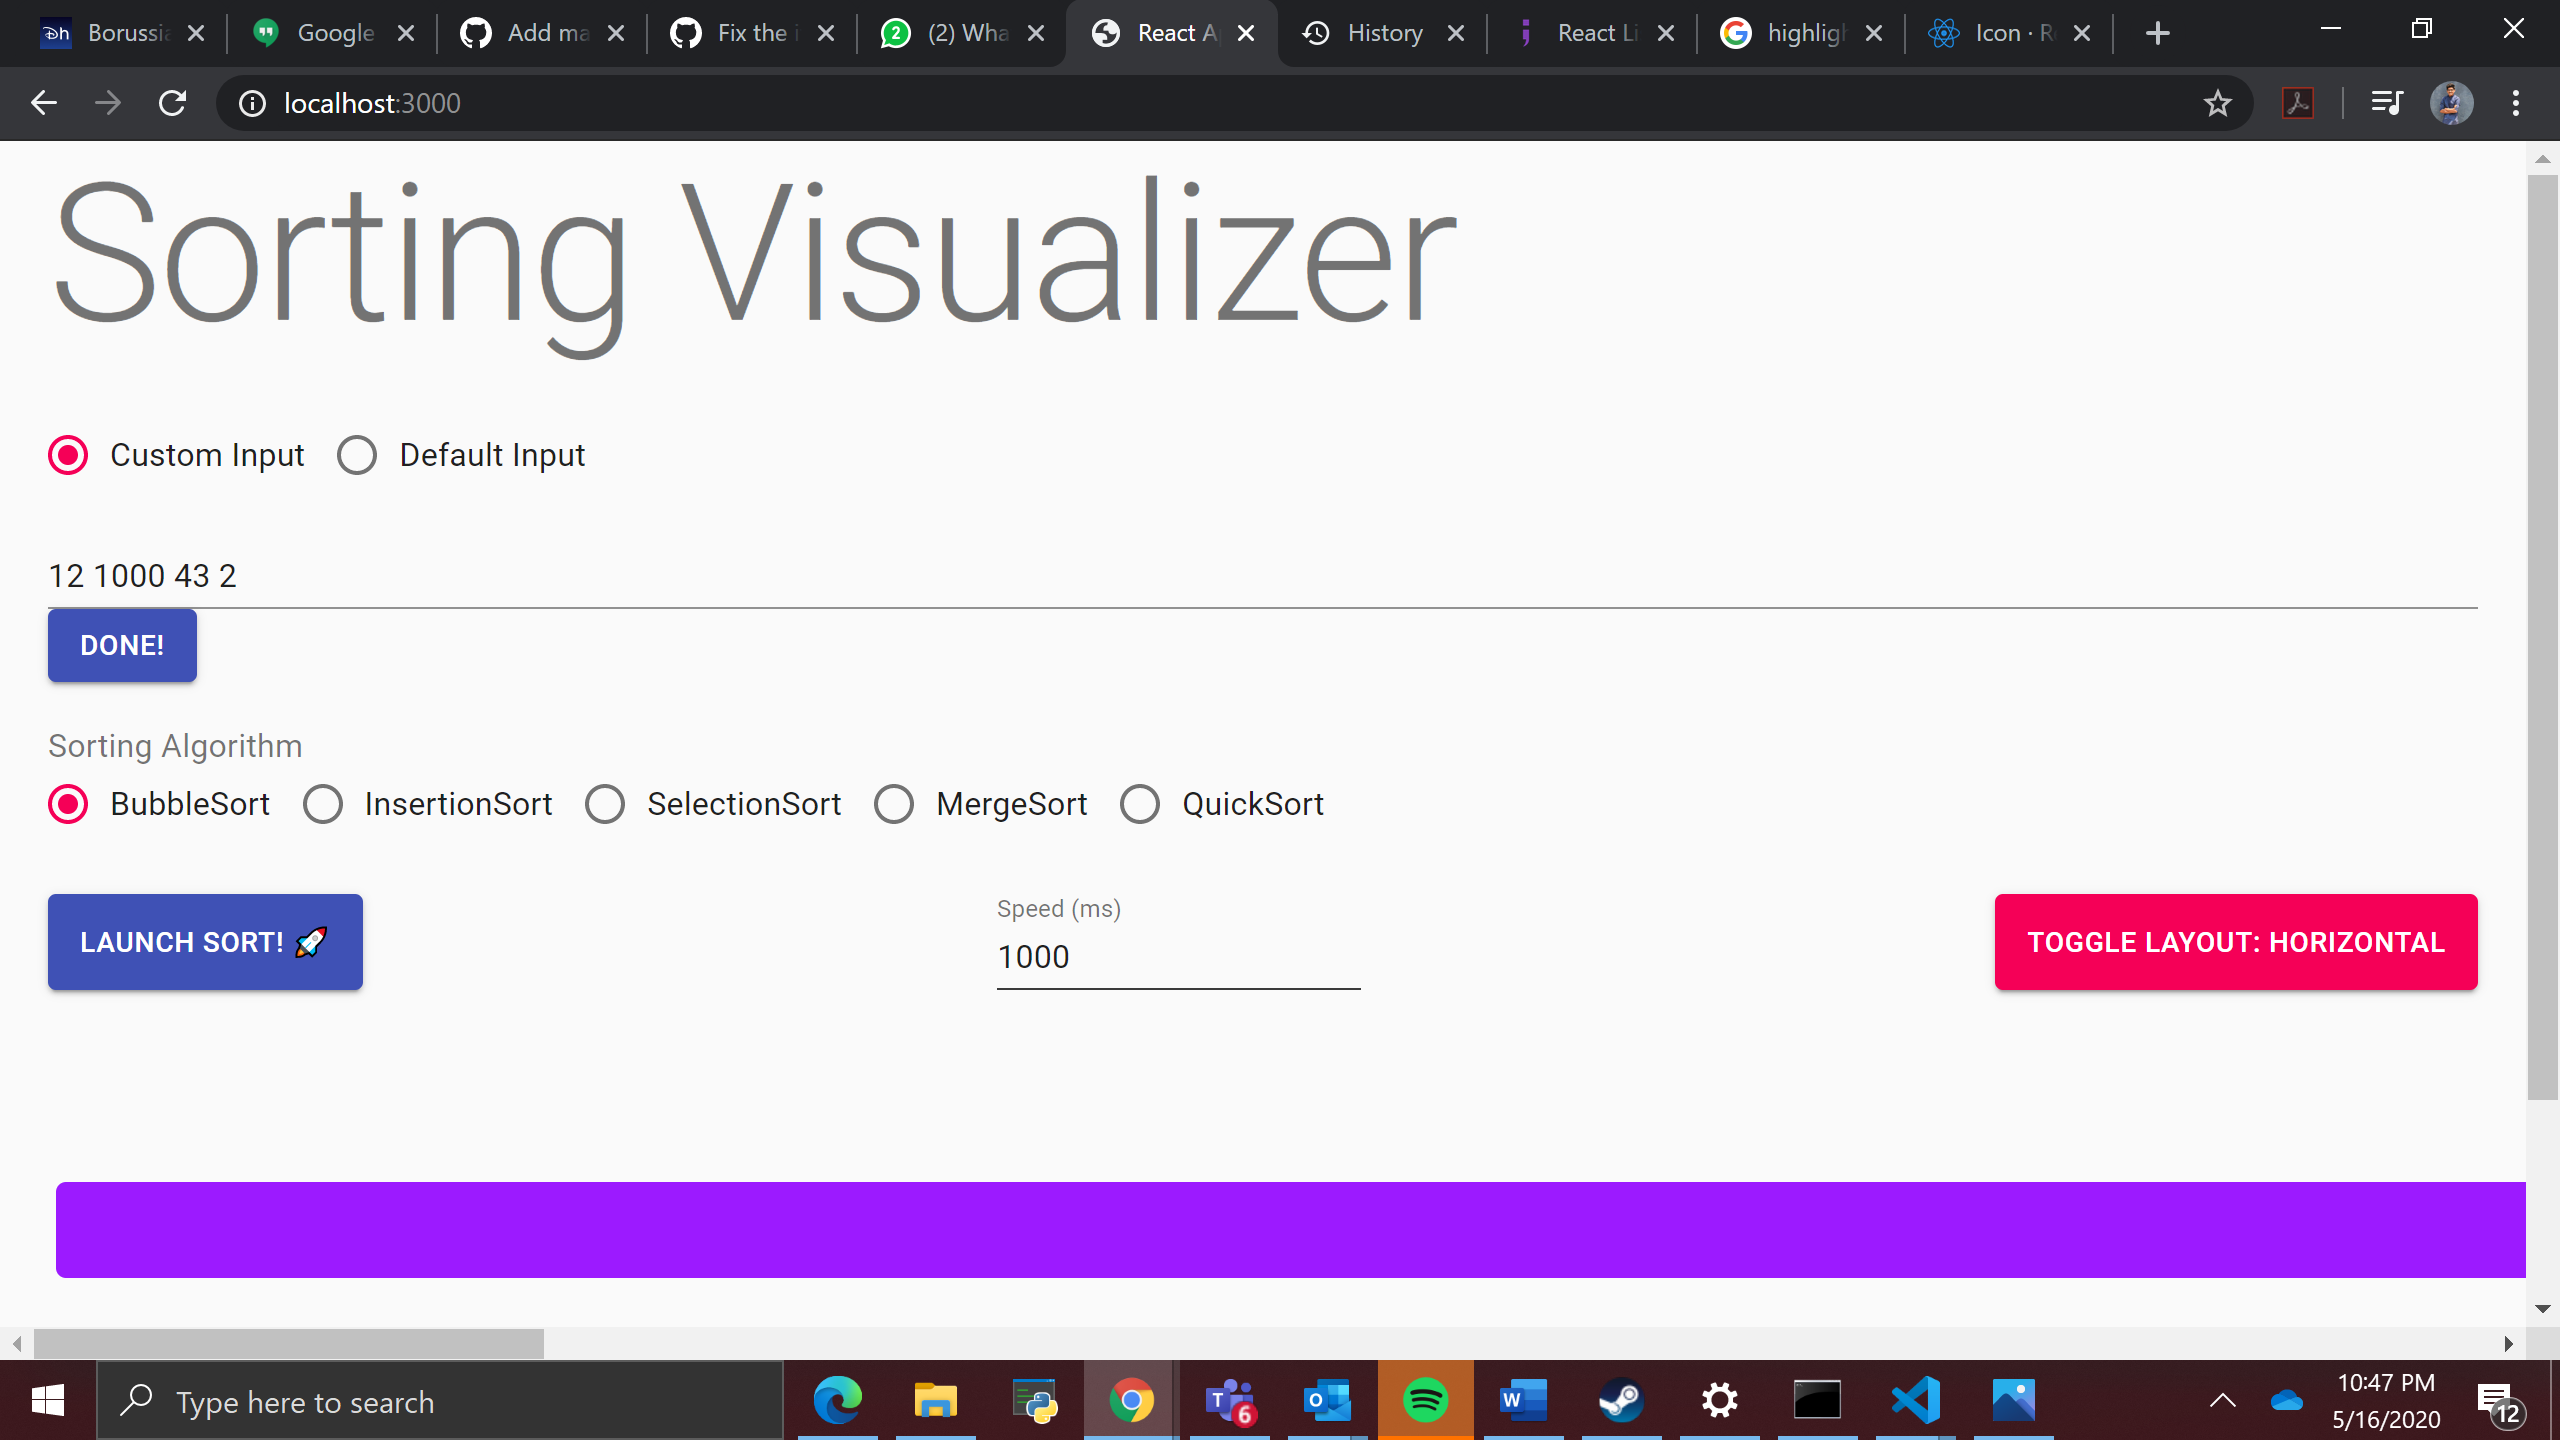2560x1440 pixels.
Task: Open the browser media controls icon
Action: pos(2387,102)
